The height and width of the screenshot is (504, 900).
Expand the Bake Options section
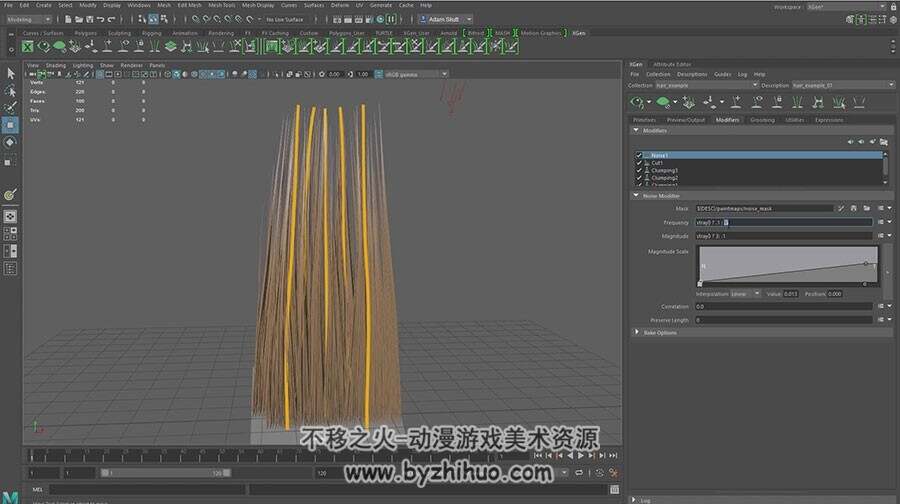636,332
